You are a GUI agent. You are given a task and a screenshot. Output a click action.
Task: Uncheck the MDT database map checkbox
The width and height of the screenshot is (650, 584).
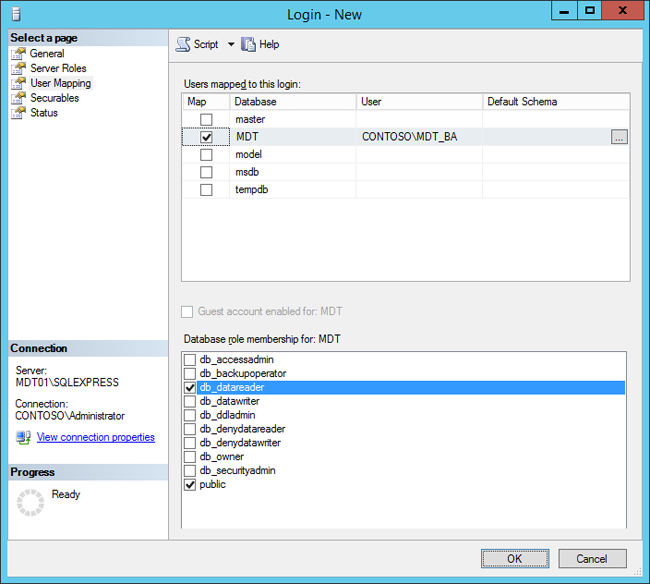click(206, 137)
